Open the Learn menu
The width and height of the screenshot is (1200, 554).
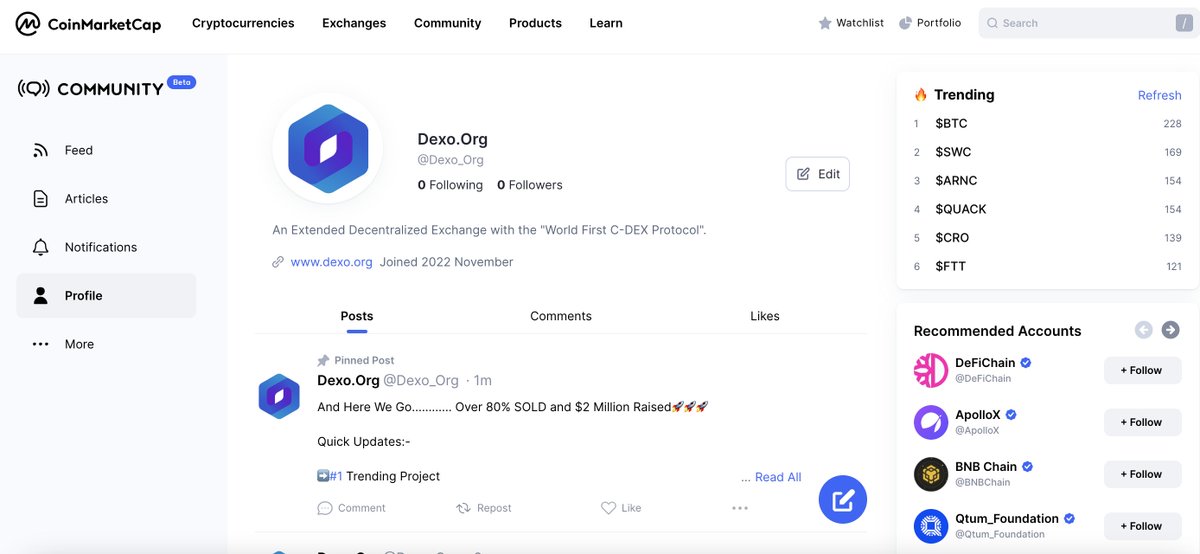pyautogui.click(x=606, y=23)
